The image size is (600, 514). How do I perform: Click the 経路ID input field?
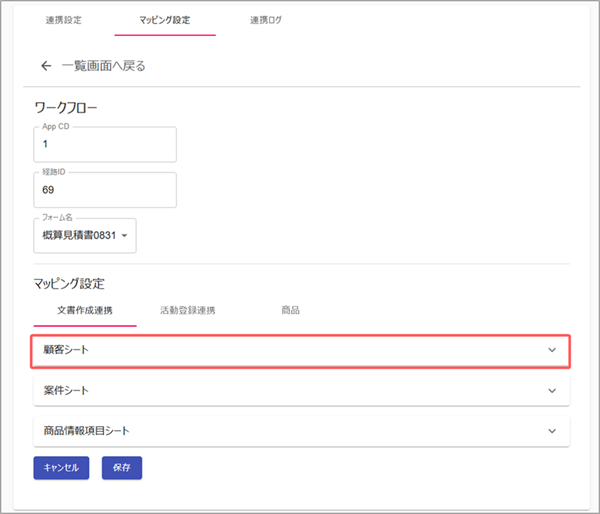tap(105, 189)
